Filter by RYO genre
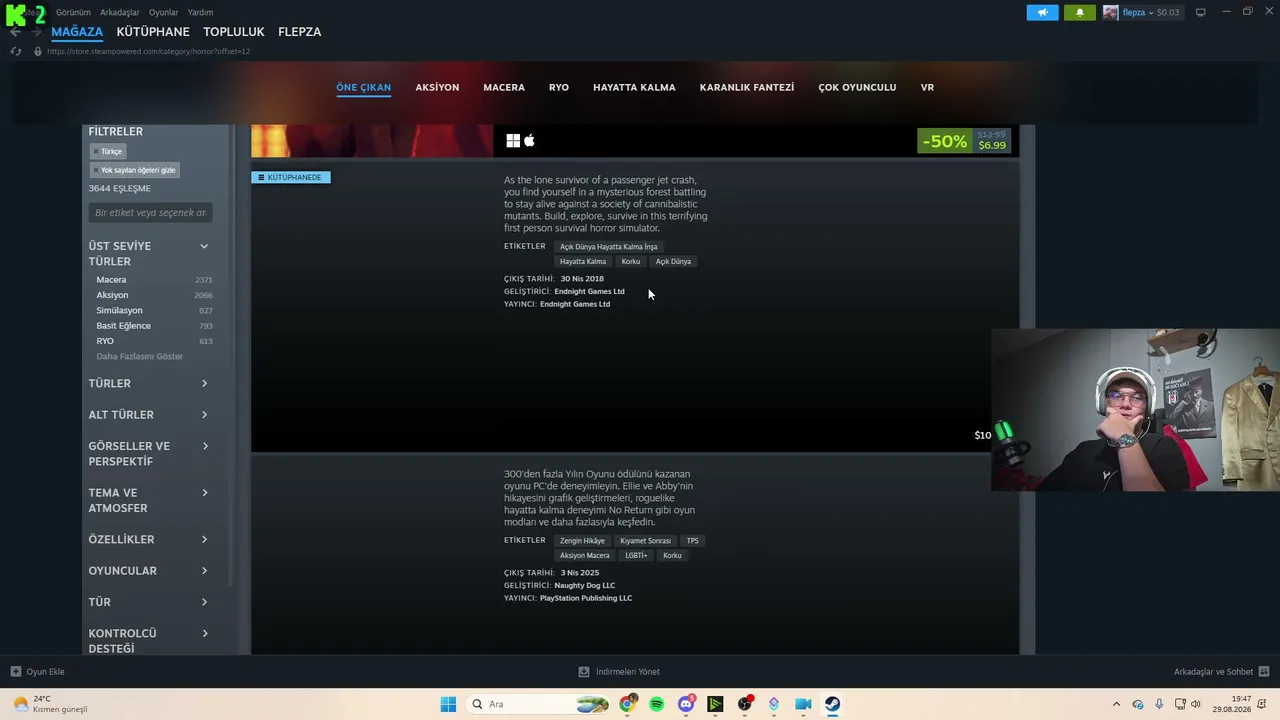Viewport: 1280px width, 720px height. [x=105, y=341]
